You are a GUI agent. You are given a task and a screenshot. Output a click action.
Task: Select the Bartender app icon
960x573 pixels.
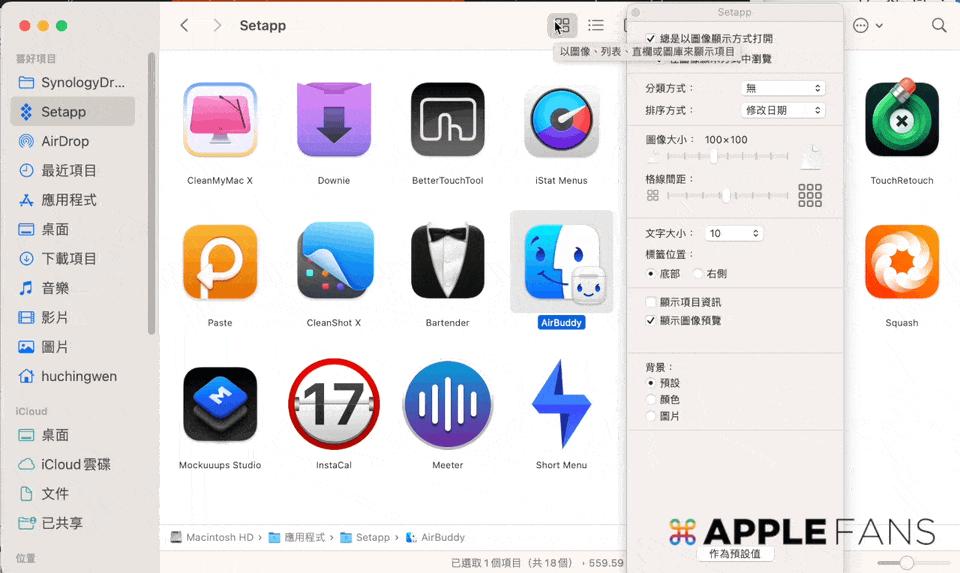(448, 262)
